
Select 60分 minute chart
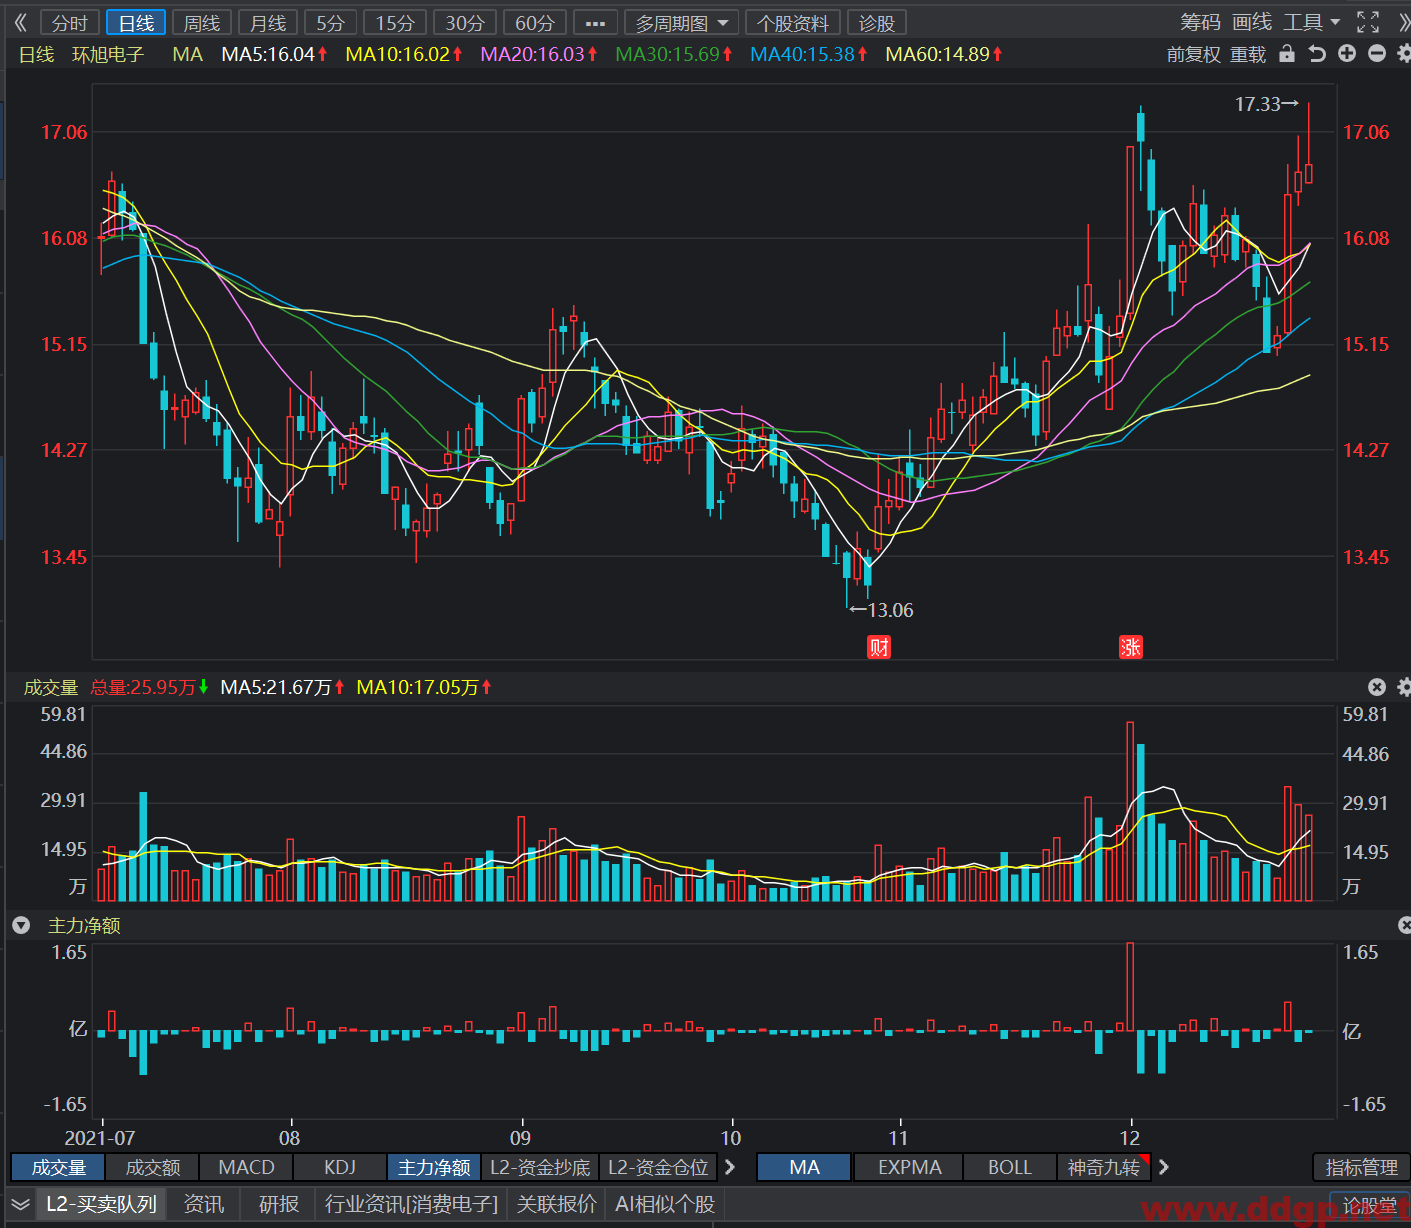coord(535,22)
